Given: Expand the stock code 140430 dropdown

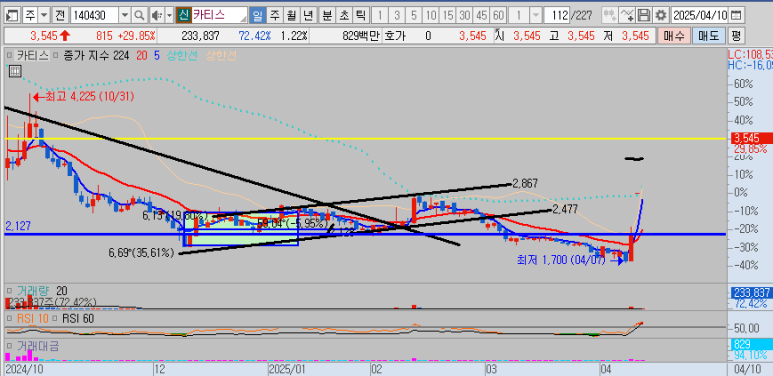Looking at the screenshot, I should [125, 15].
